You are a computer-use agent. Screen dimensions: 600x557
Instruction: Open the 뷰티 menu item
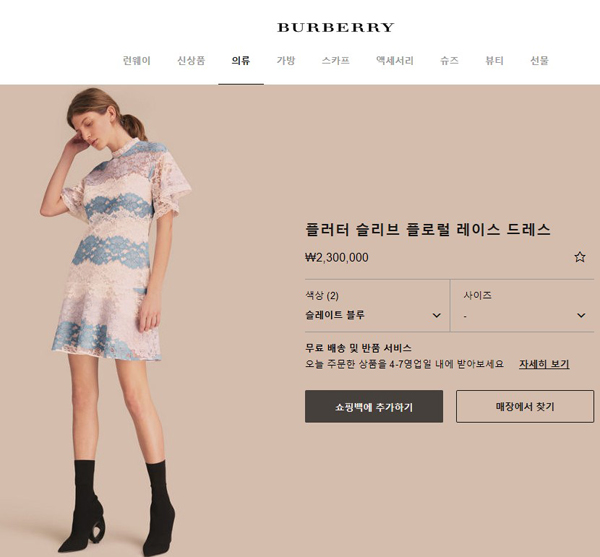tap(494, 60)
